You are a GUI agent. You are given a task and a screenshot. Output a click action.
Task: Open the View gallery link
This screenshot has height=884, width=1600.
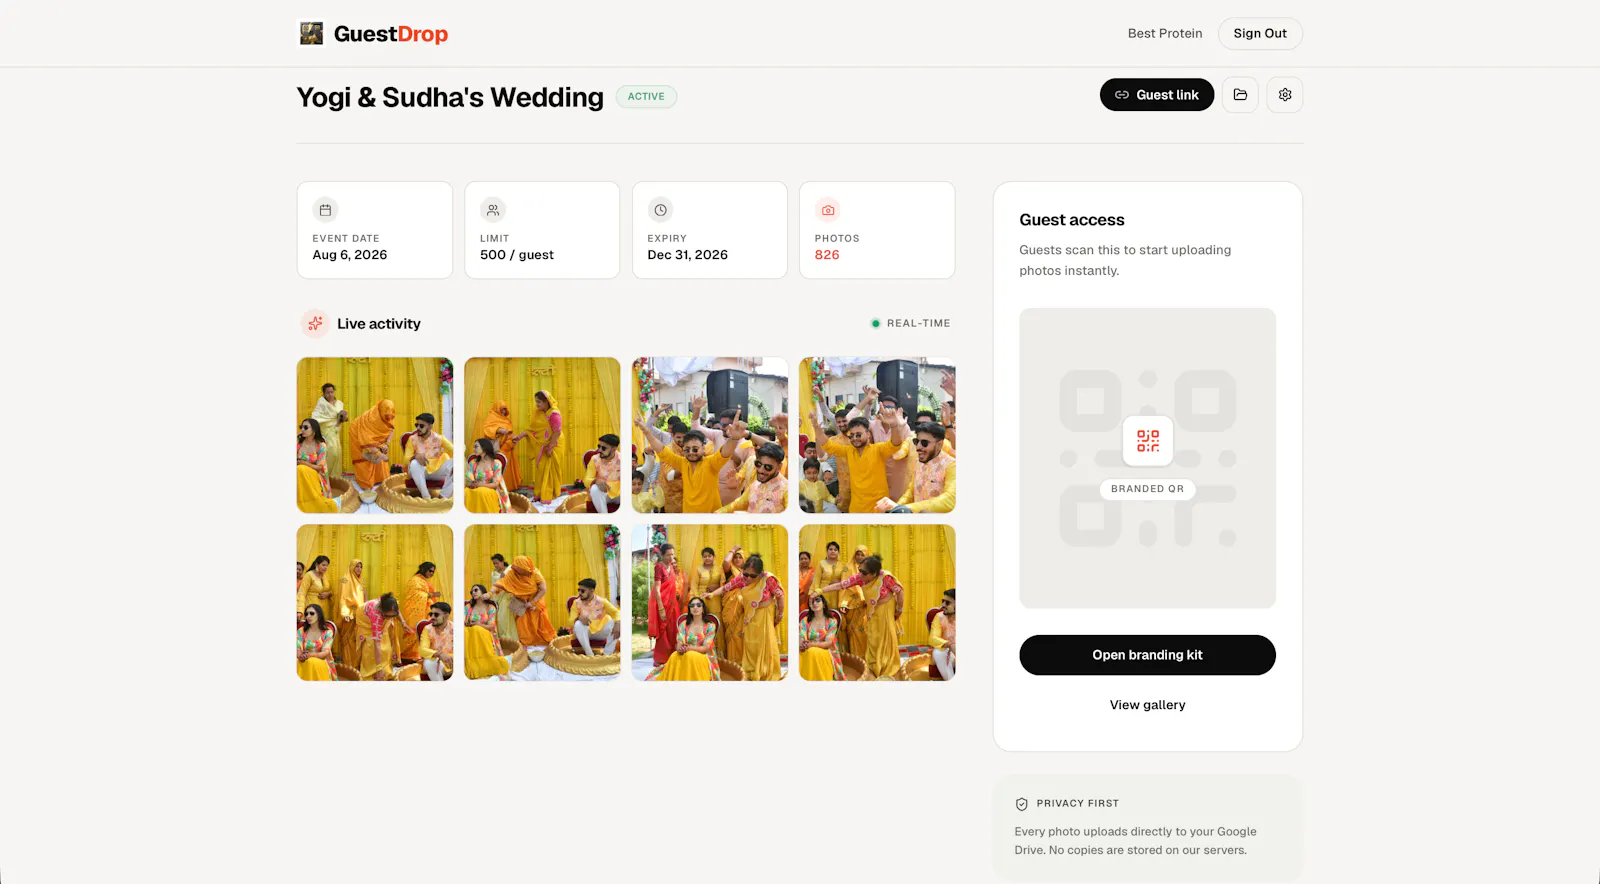(1147, 705)
